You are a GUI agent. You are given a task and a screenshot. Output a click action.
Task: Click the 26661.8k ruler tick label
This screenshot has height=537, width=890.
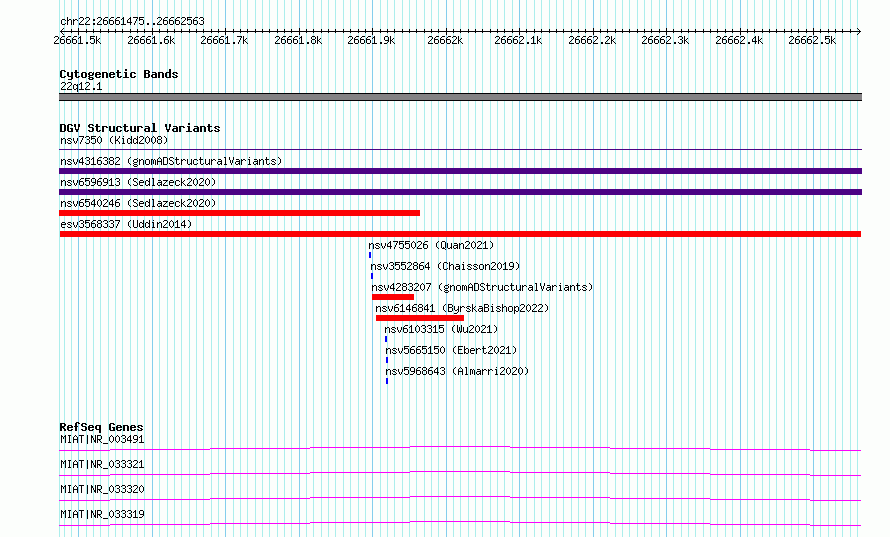click(x=298, y=41)
